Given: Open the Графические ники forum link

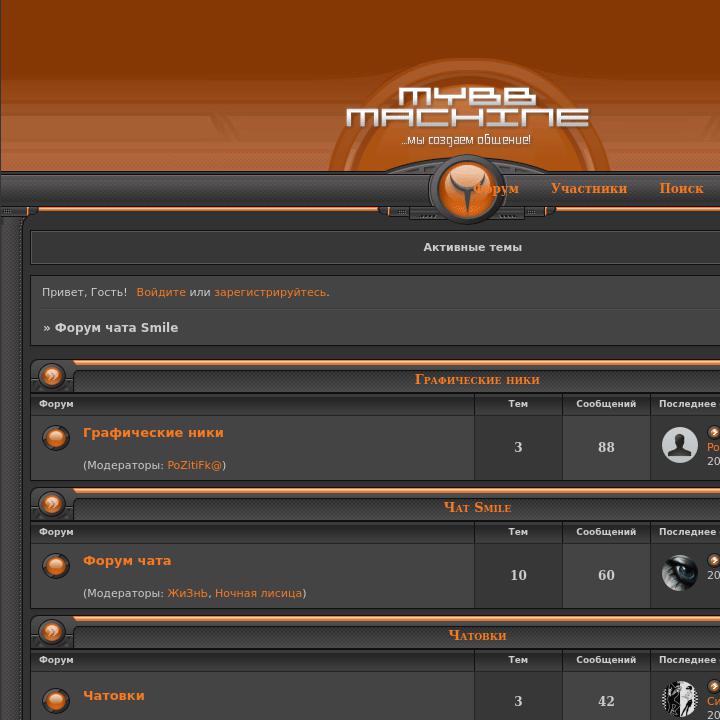Looking at the screenshot, I should pos(153,433).
